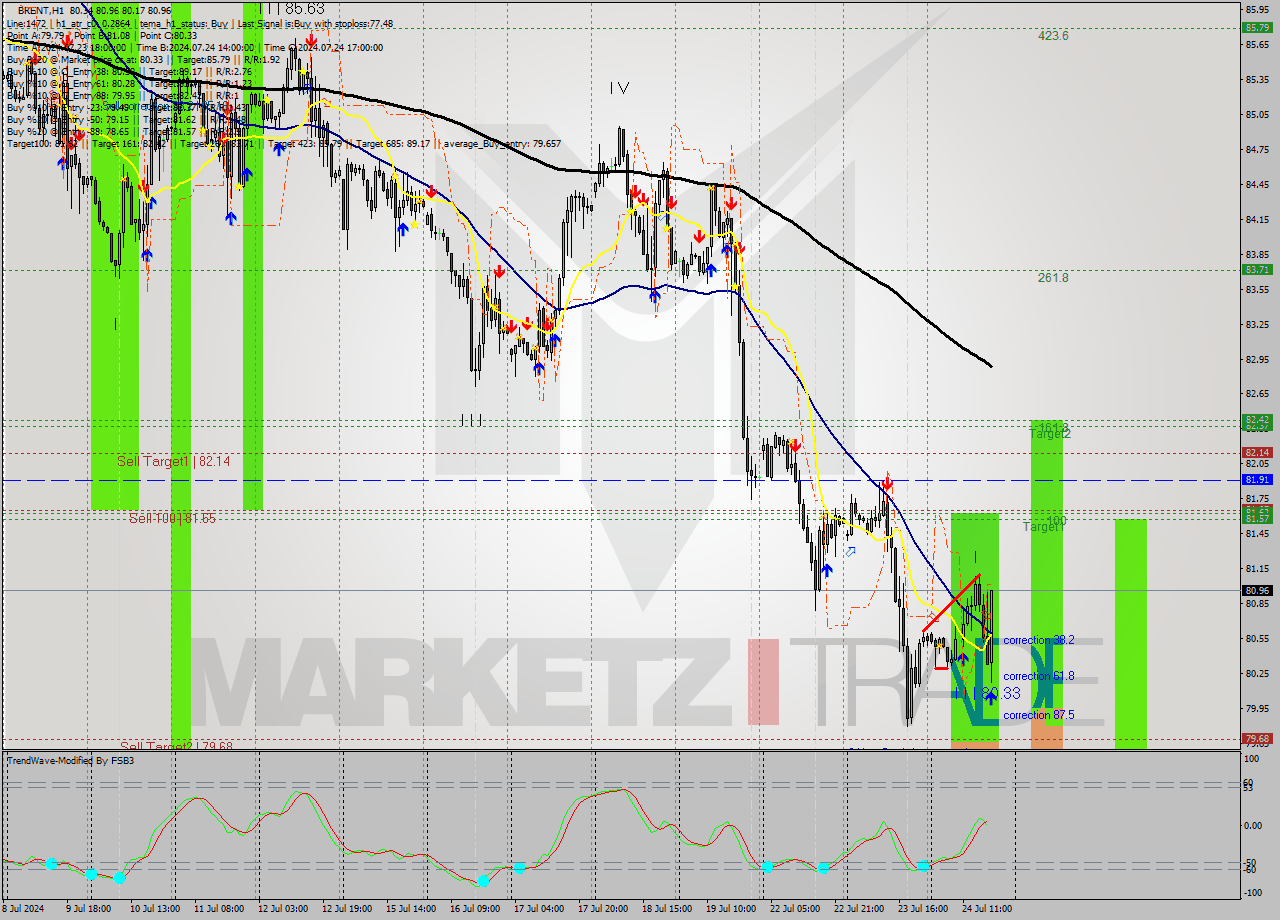Click the Target2 label
This screenshot has width=1280, height=920.
click(x=1050, y=434)
